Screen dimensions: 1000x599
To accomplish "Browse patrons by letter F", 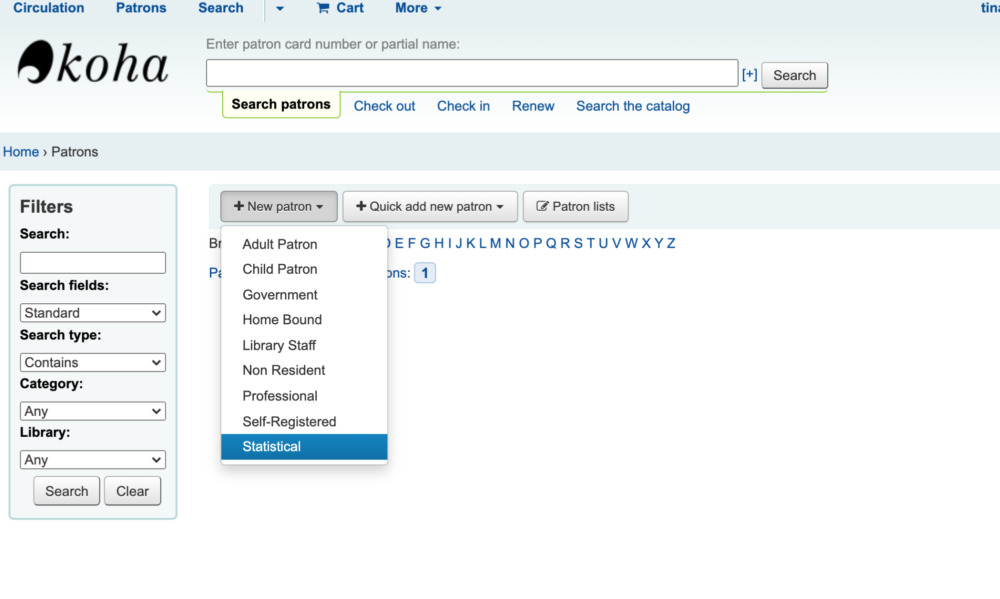I will click(x=411, y=243).
